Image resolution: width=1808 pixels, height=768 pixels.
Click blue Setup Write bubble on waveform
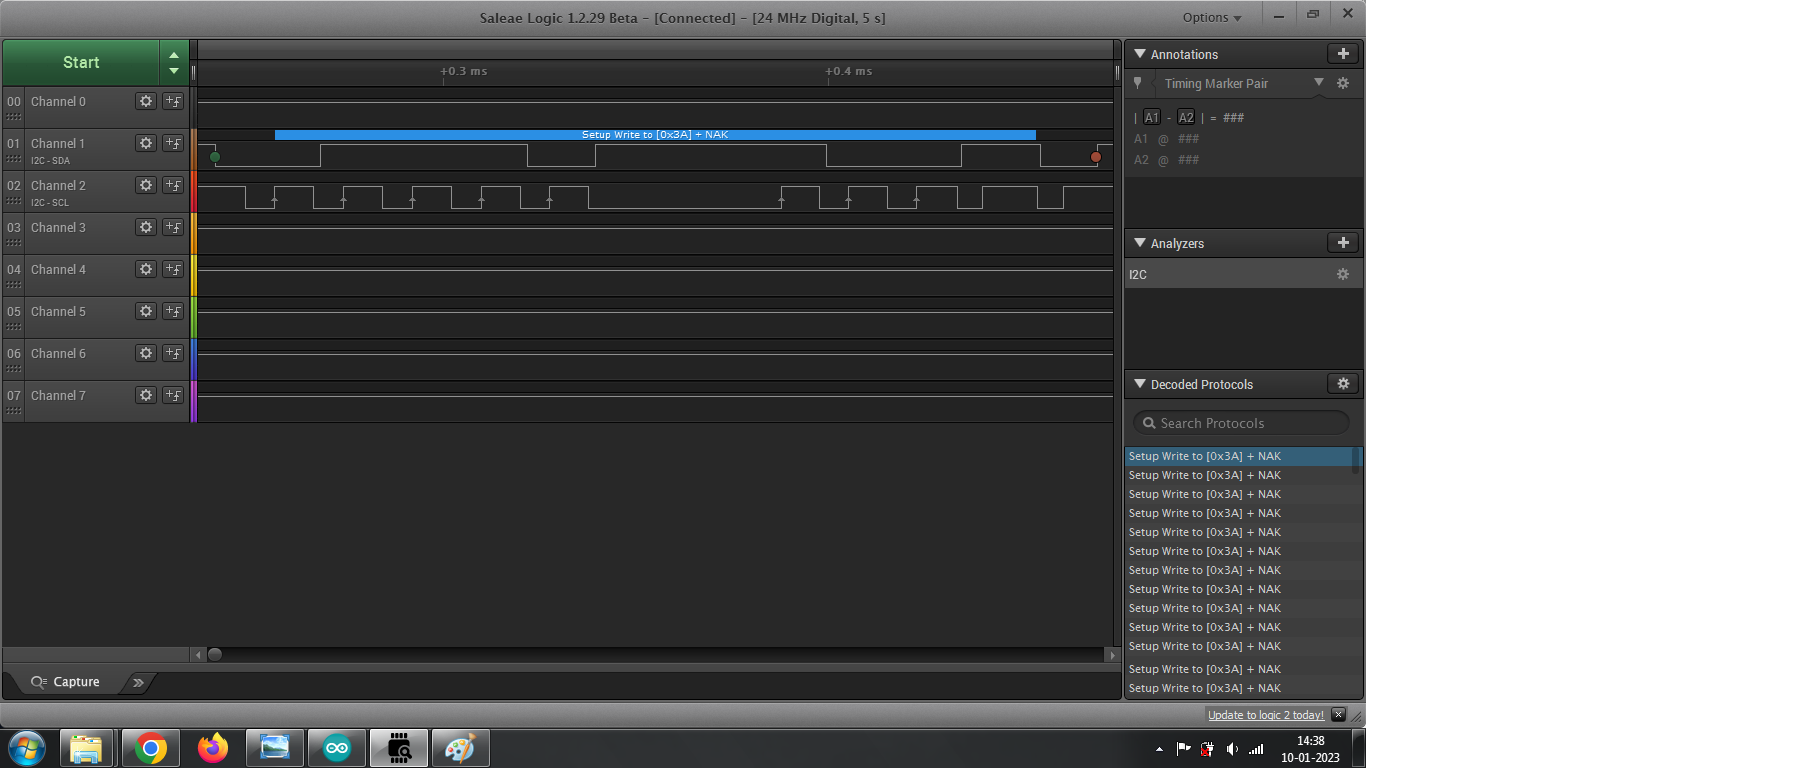click(x=655, y=135)
